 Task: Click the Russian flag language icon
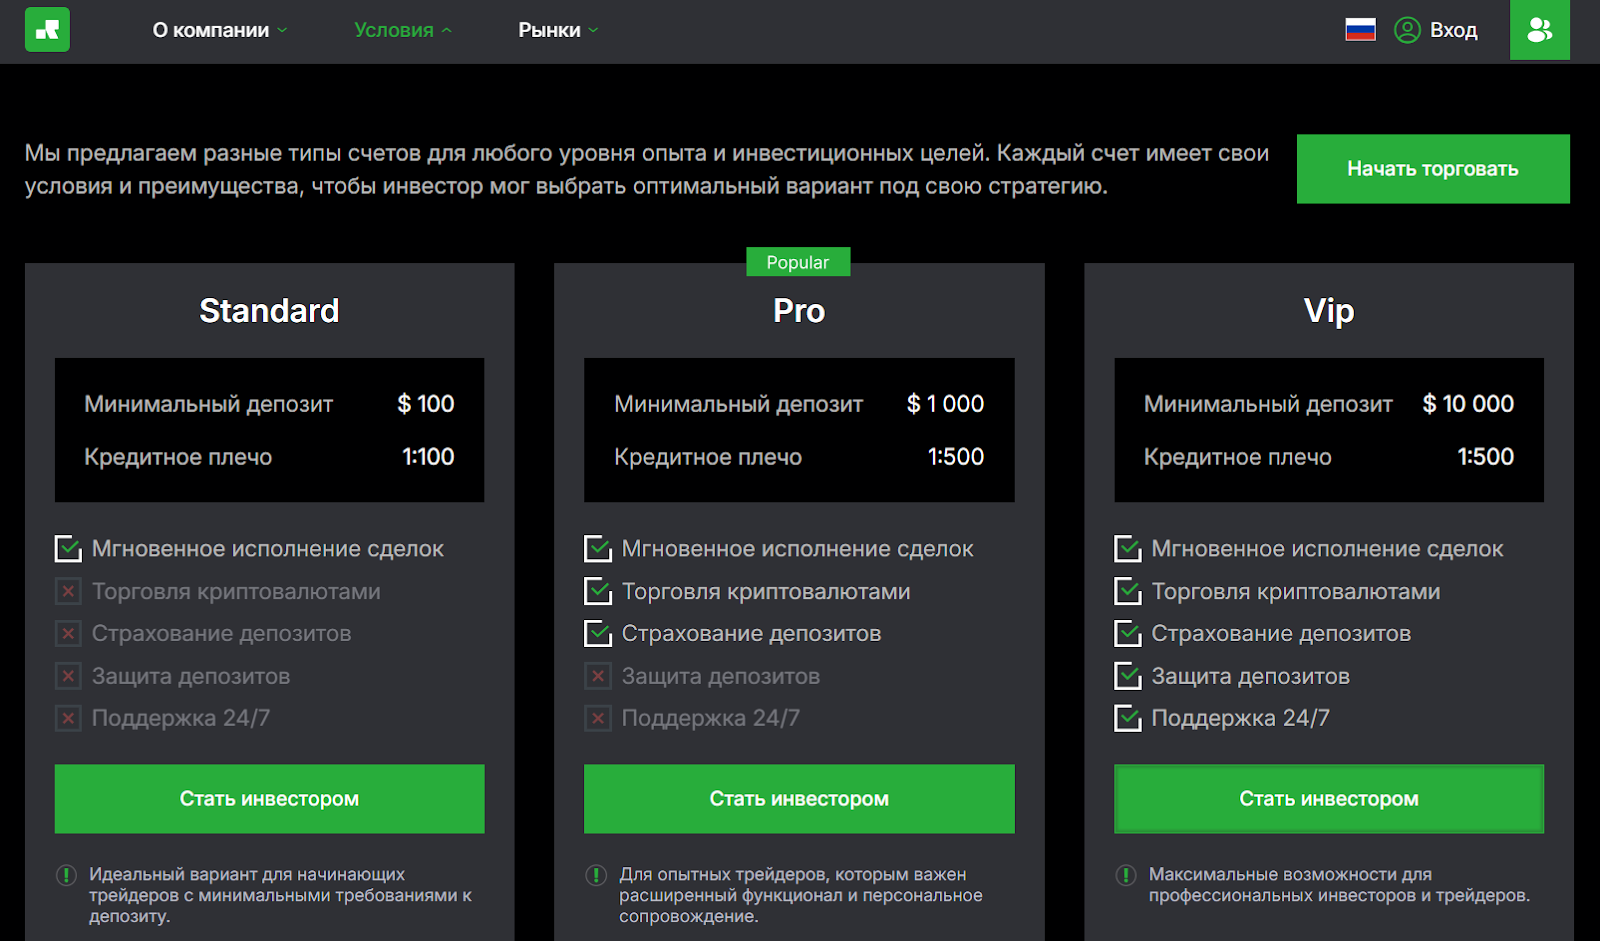click(x=1360, y=30)
